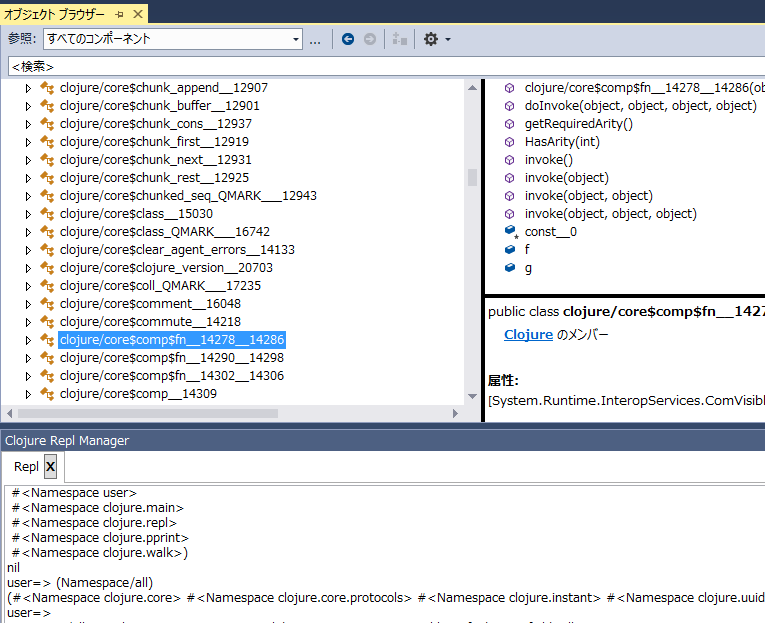Click class icon of comp$fn__14290__14298
This screenshot has height=623, width=765.
(x=47, y=358)
